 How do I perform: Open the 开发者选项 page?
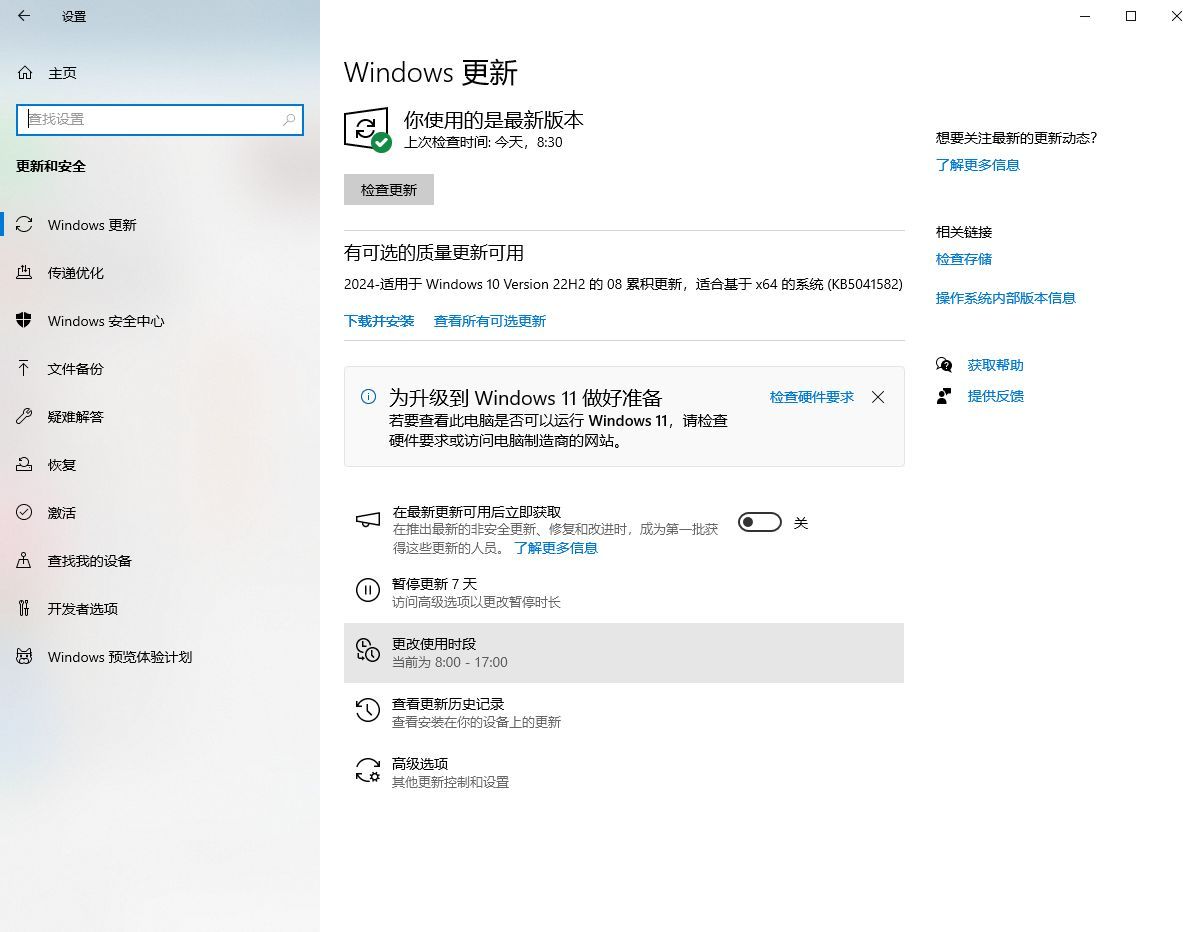(160, 609)
